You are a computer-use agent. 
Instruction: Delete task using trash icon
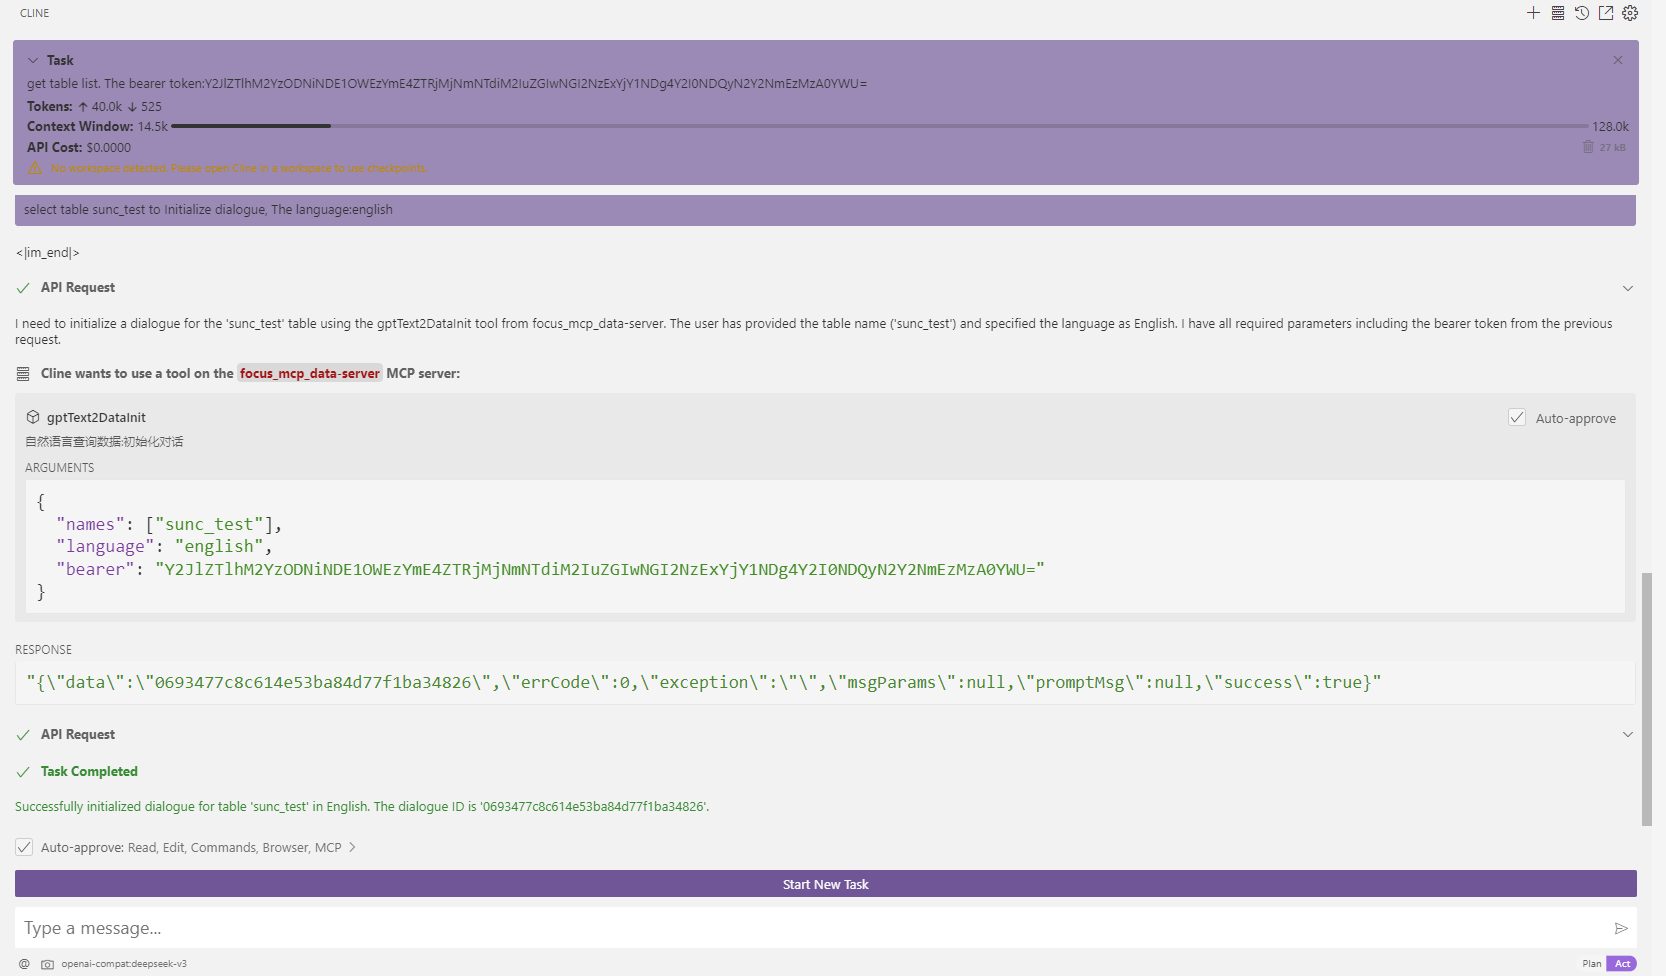point(1588,147)
